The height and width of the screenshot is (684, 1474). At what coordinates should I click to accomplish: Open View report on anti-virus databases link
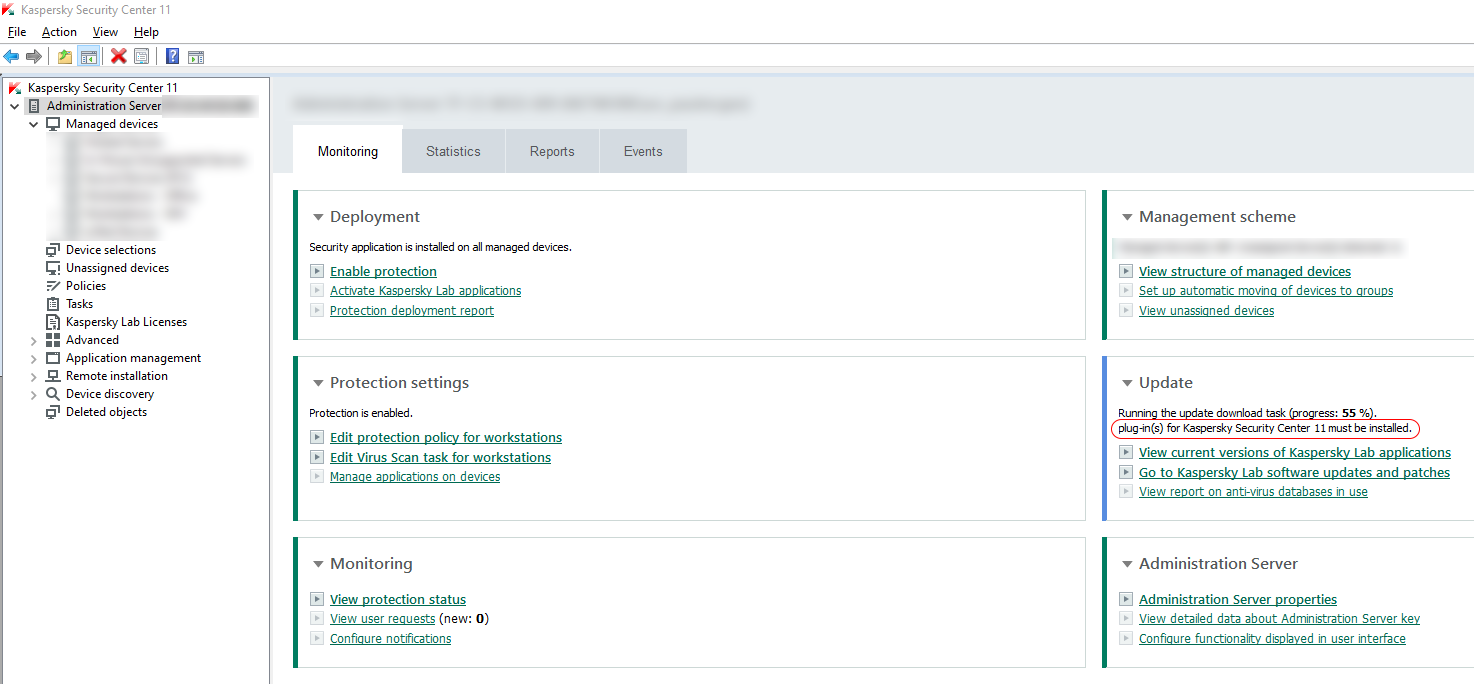pyautogui.click(x=1253, y=492)
